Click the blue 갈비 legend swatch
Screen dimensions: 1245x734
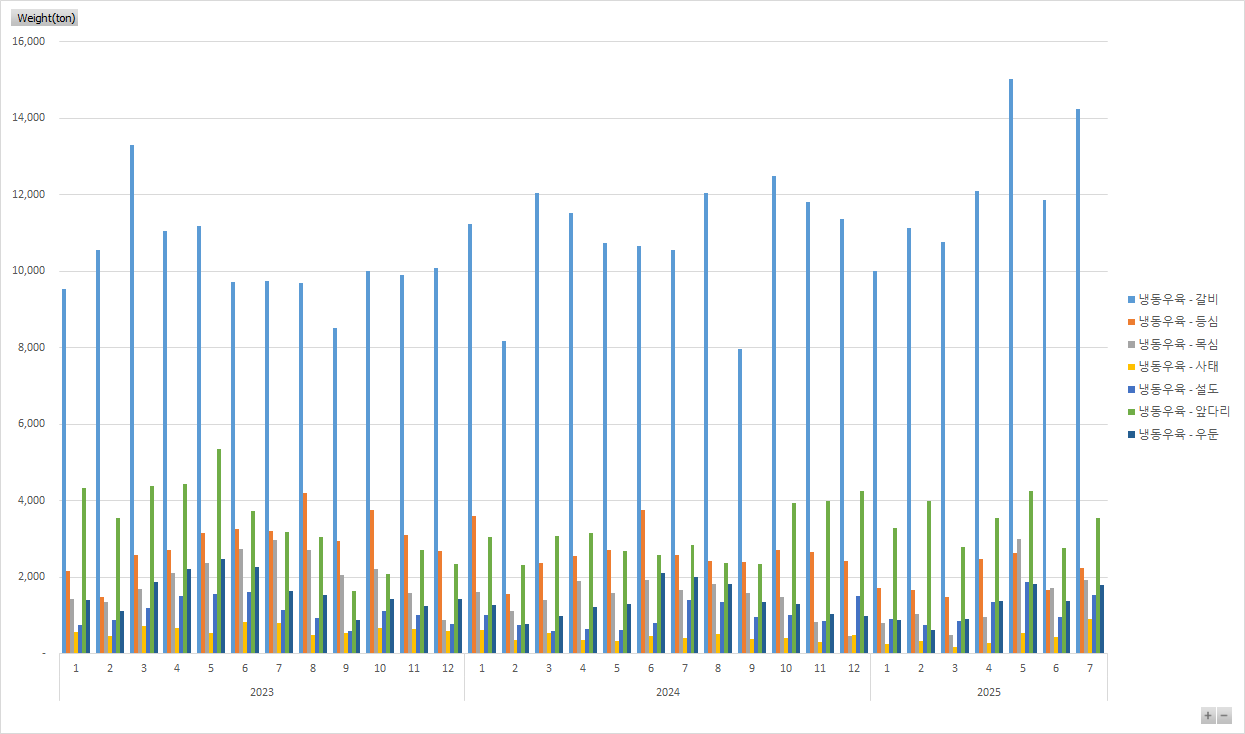tap(1131, 299)
